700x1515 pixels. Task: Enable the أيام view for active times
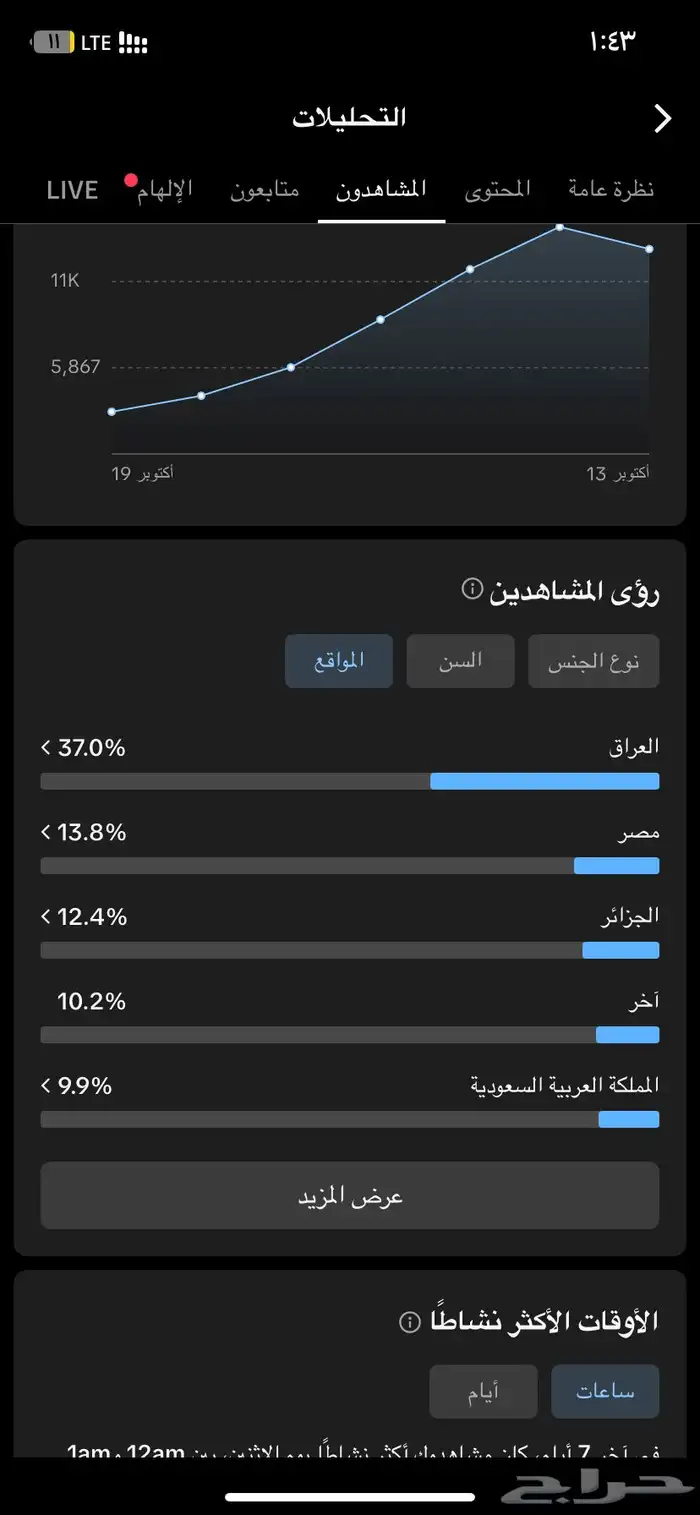[x=483, y=1391]
